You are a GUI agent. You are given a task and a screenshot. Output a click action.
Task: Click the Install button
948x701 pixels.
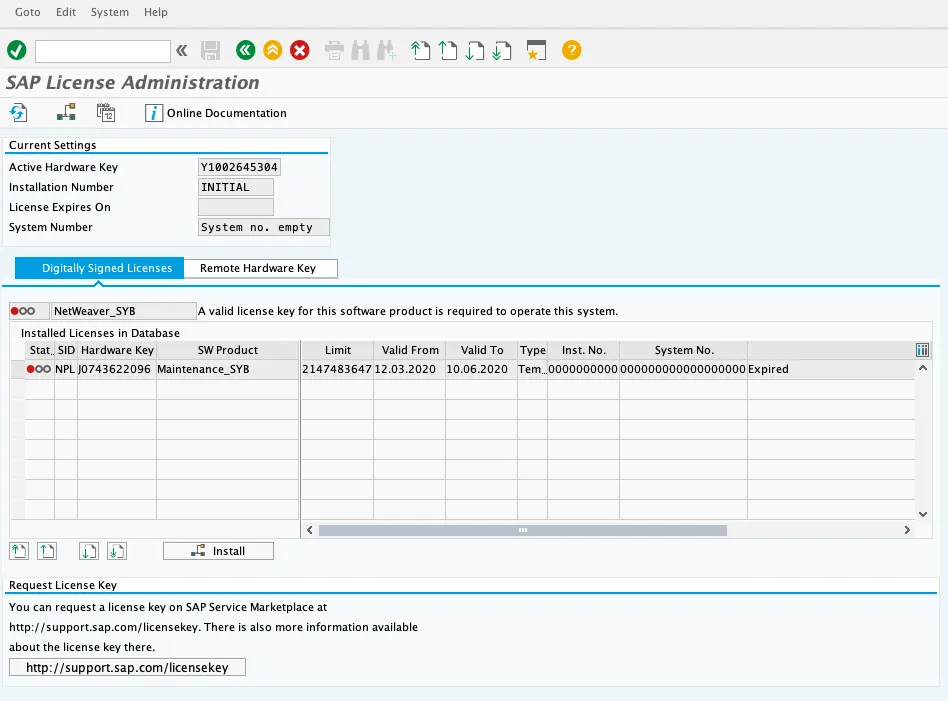pyautogui.click(x=218, y=551)
